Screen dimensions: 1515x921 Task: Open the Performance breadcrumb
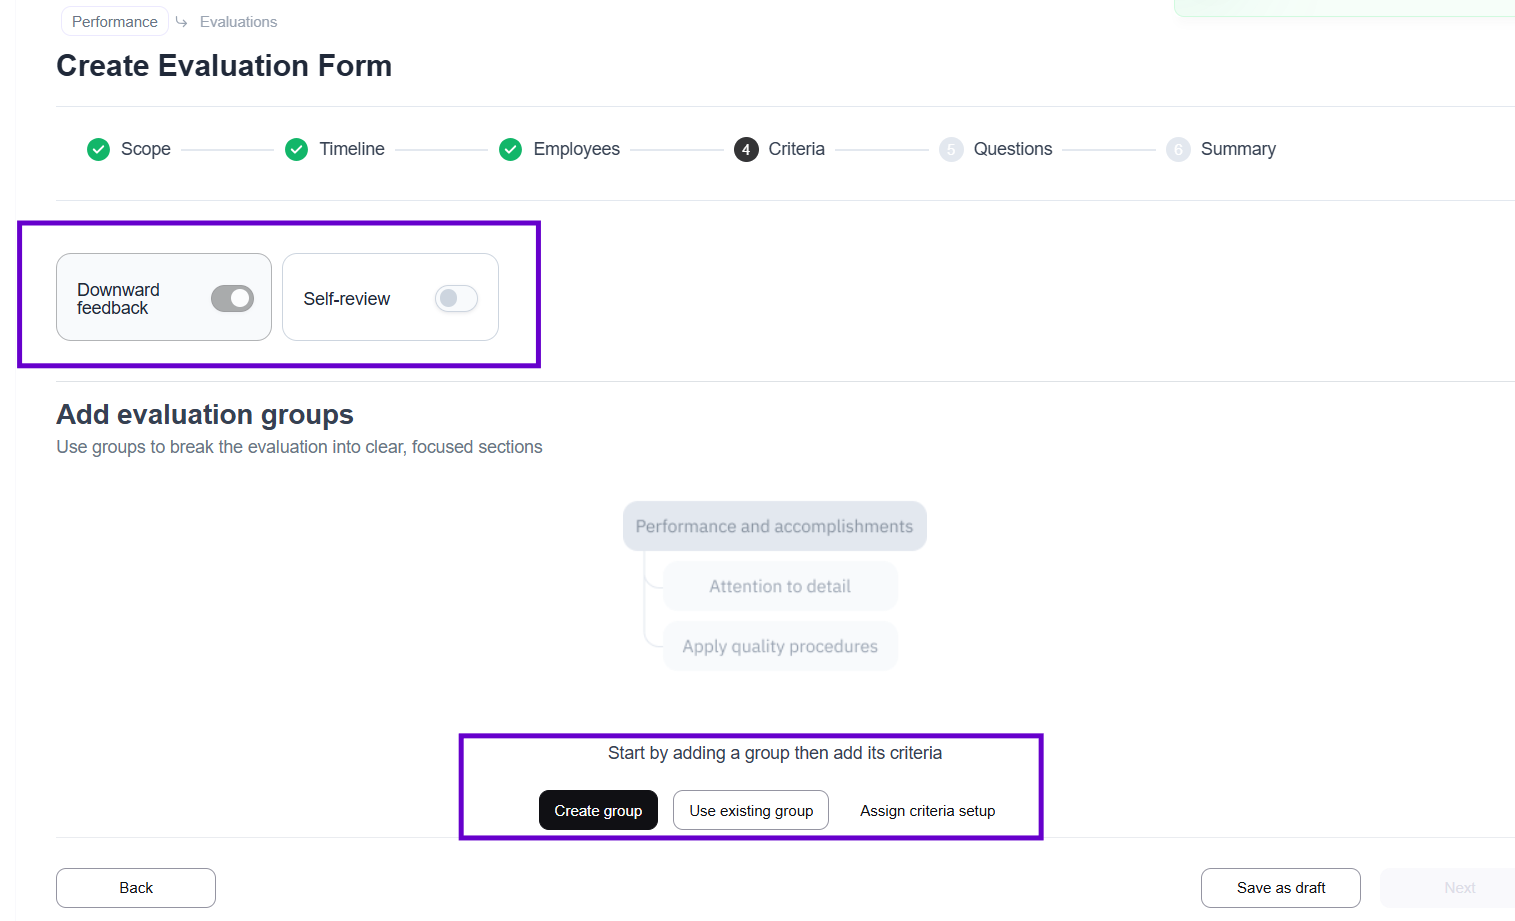114,21
